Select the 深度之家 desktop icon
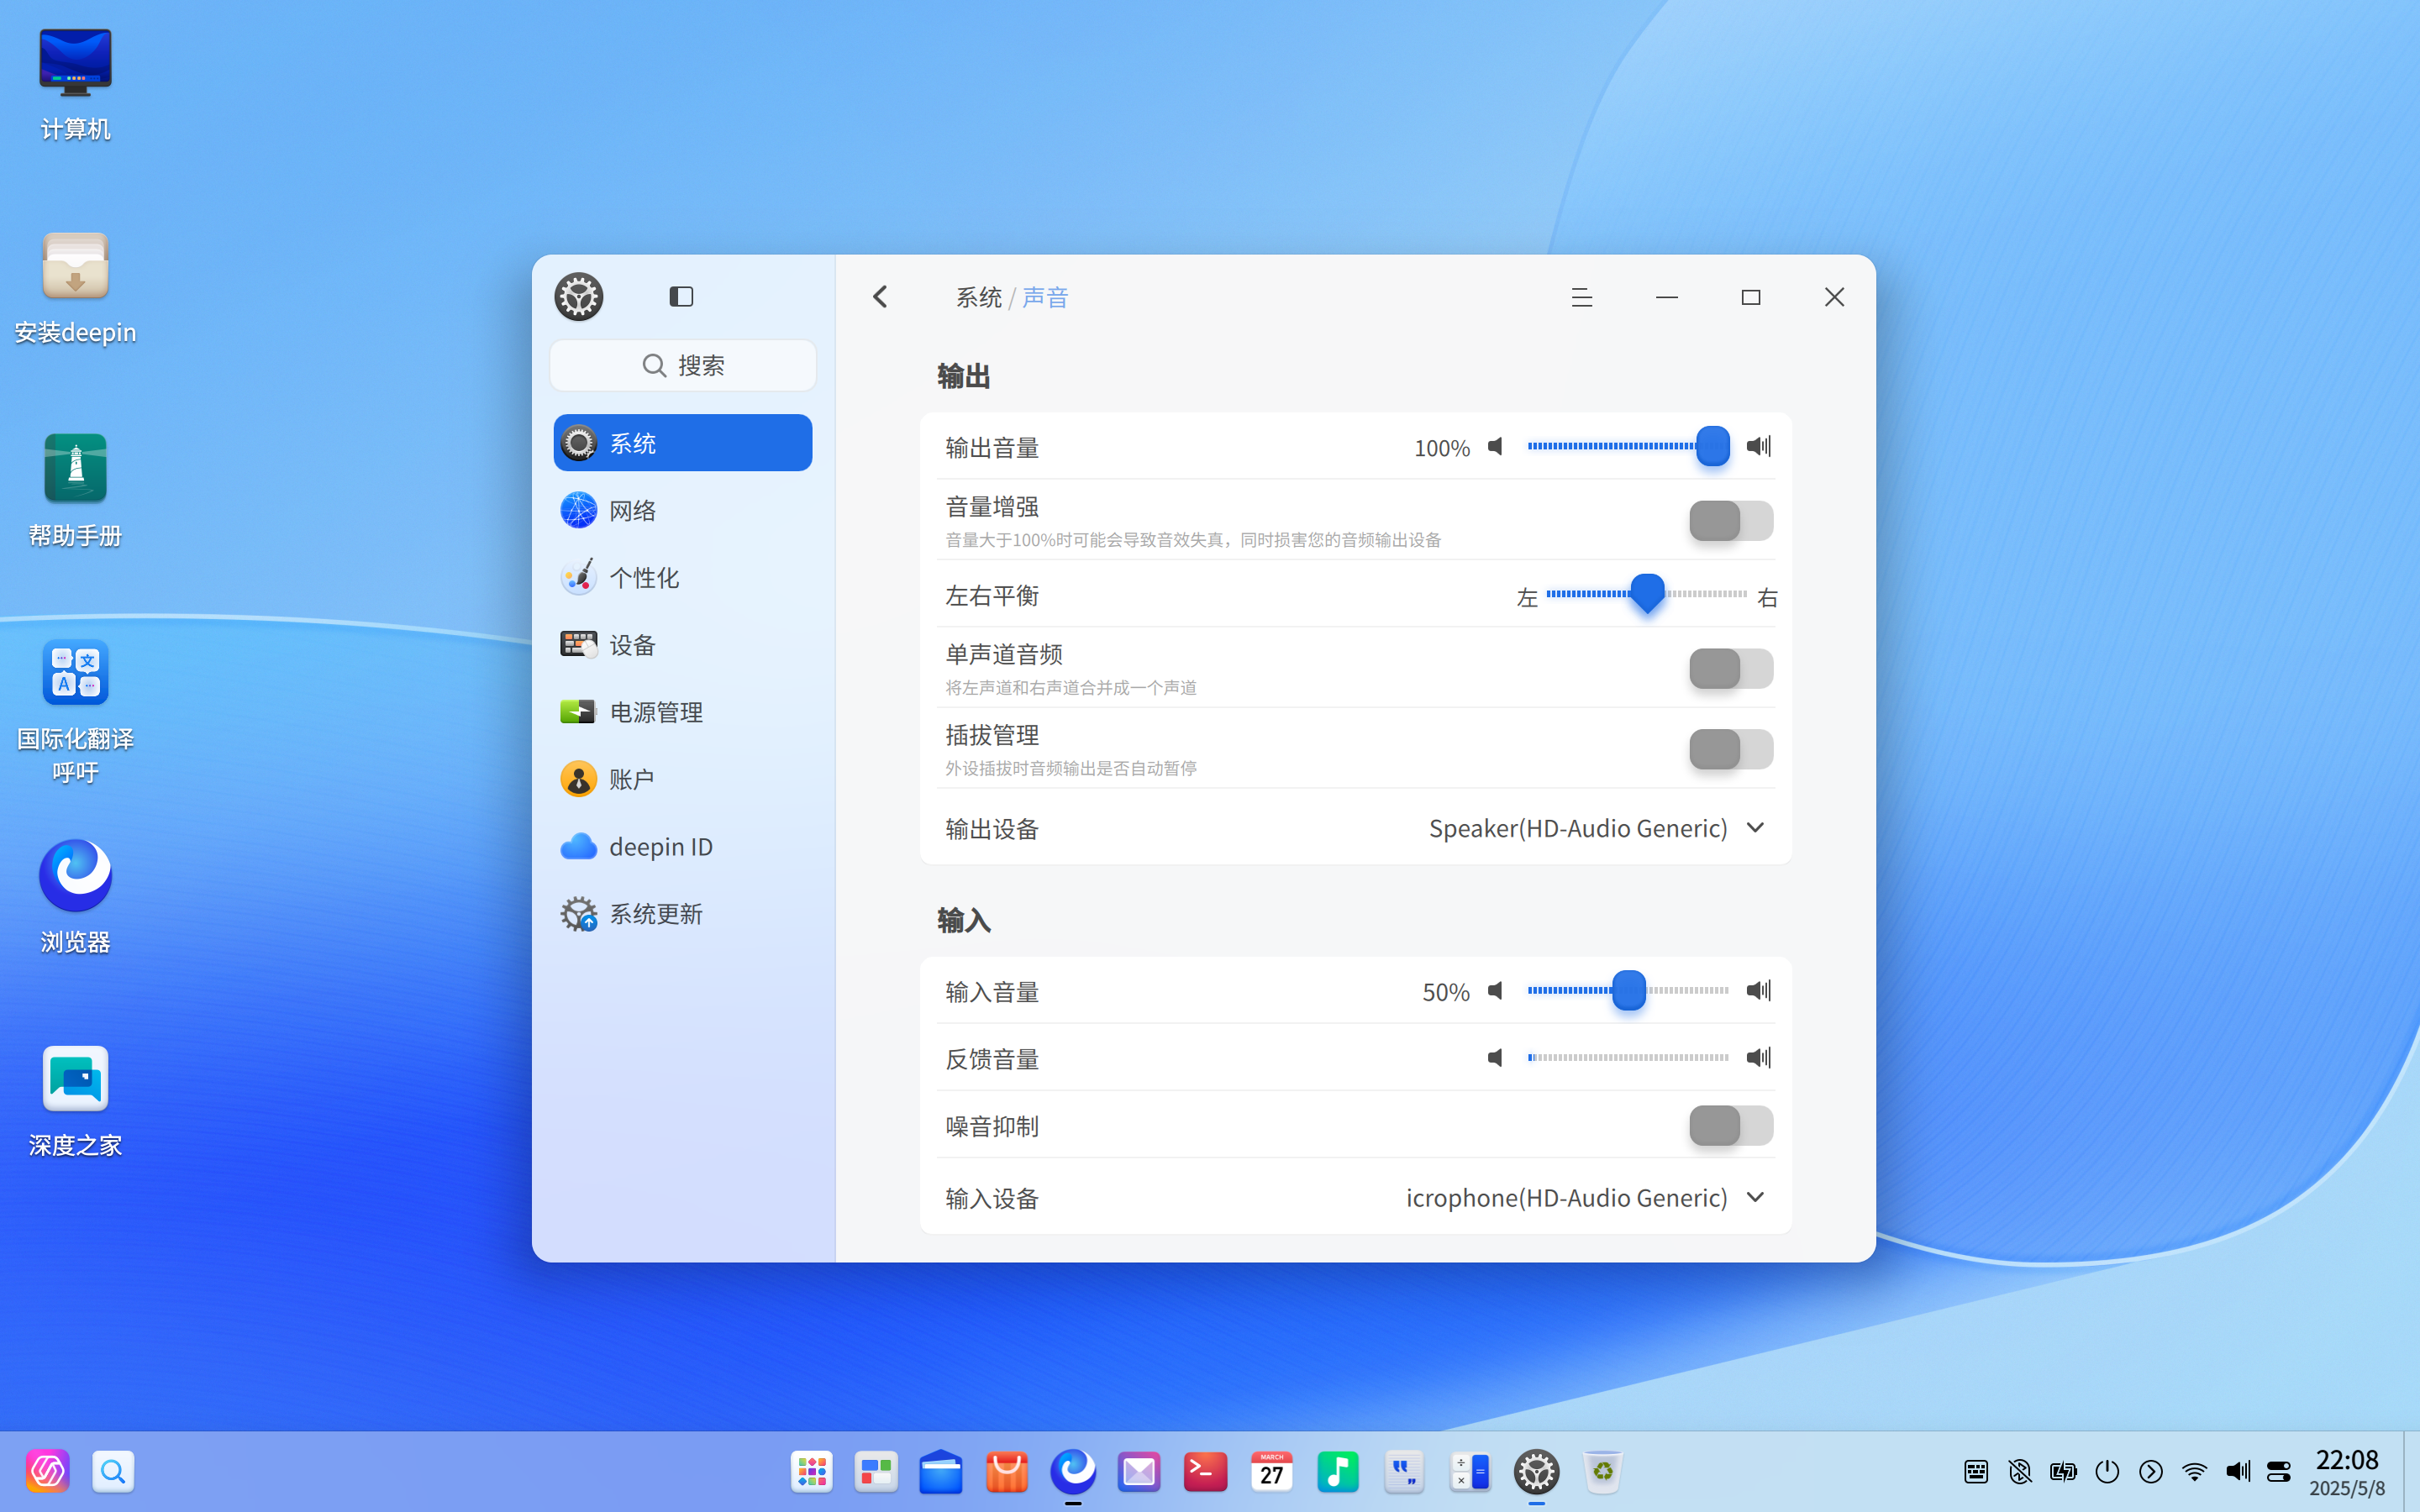This screenshot has height=1512, width=2420. tap(75, 1102)
